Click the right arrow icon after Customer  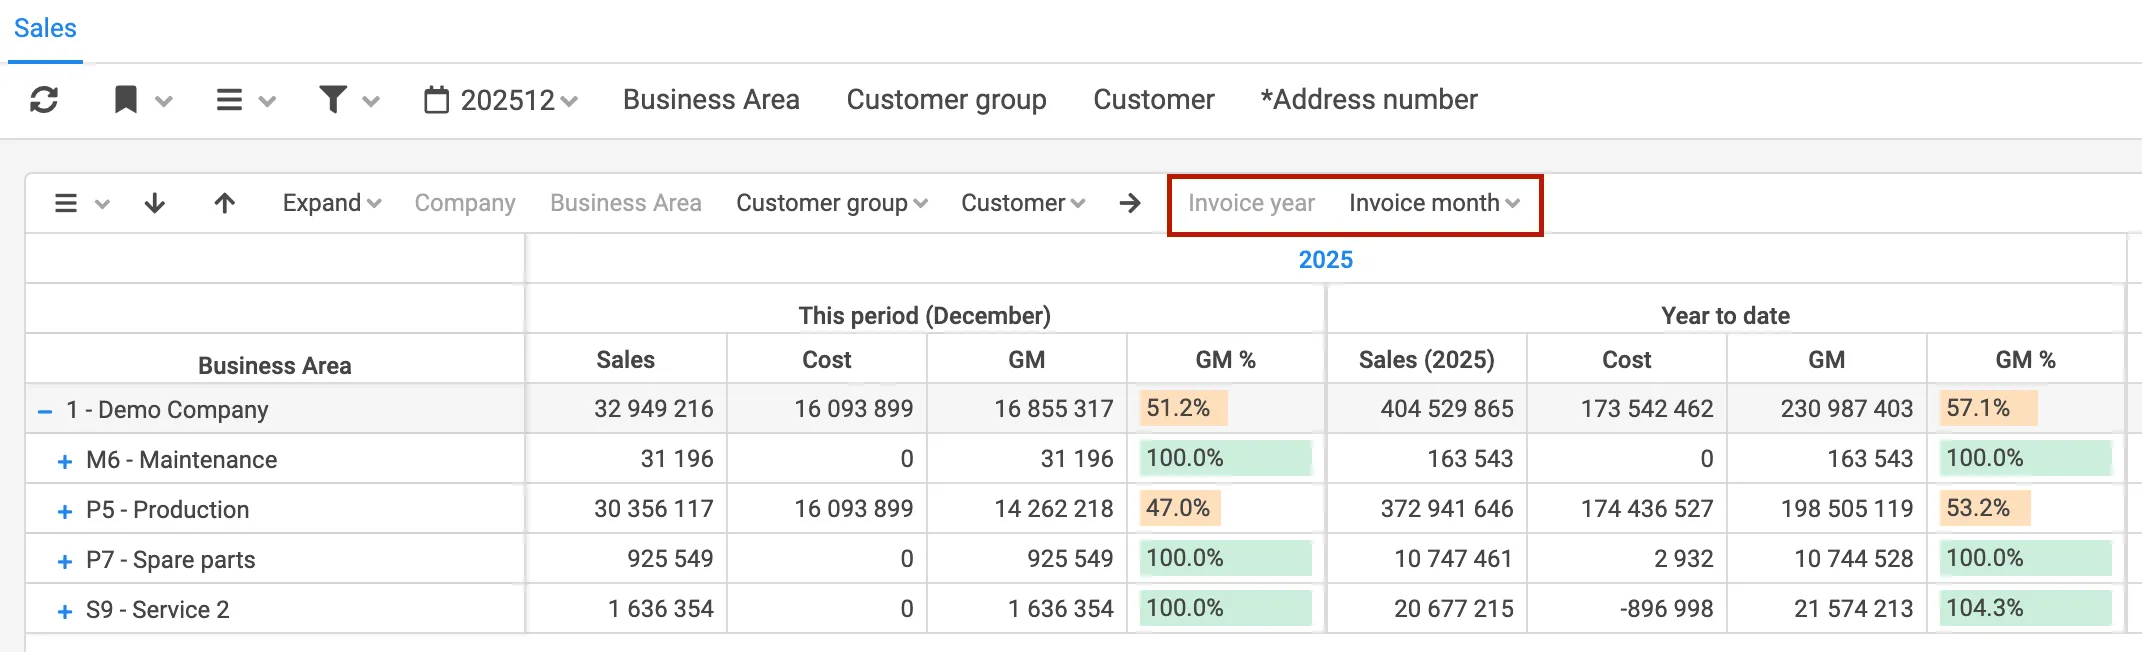pos(1130,204)
